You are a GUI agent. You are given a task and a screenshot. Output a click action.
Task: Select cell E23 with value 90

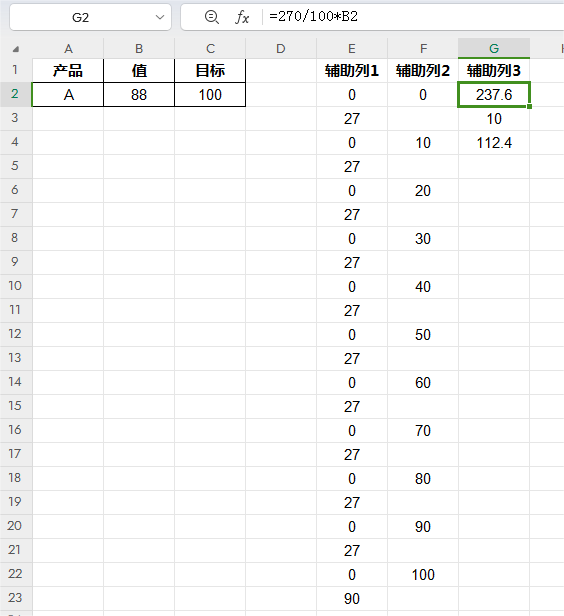tap(352, 599)
